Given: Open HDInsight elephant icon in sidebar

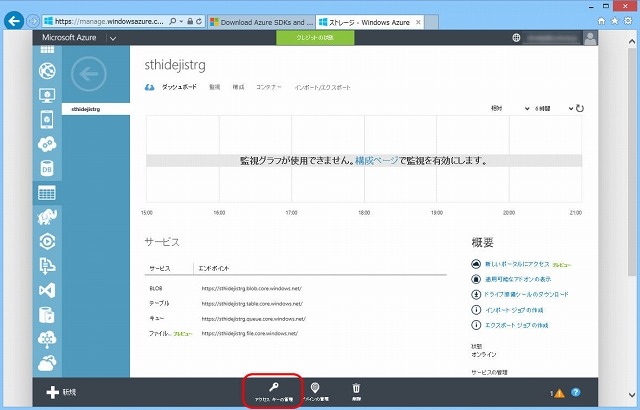Looking at the screenshot, I should 47,217.
